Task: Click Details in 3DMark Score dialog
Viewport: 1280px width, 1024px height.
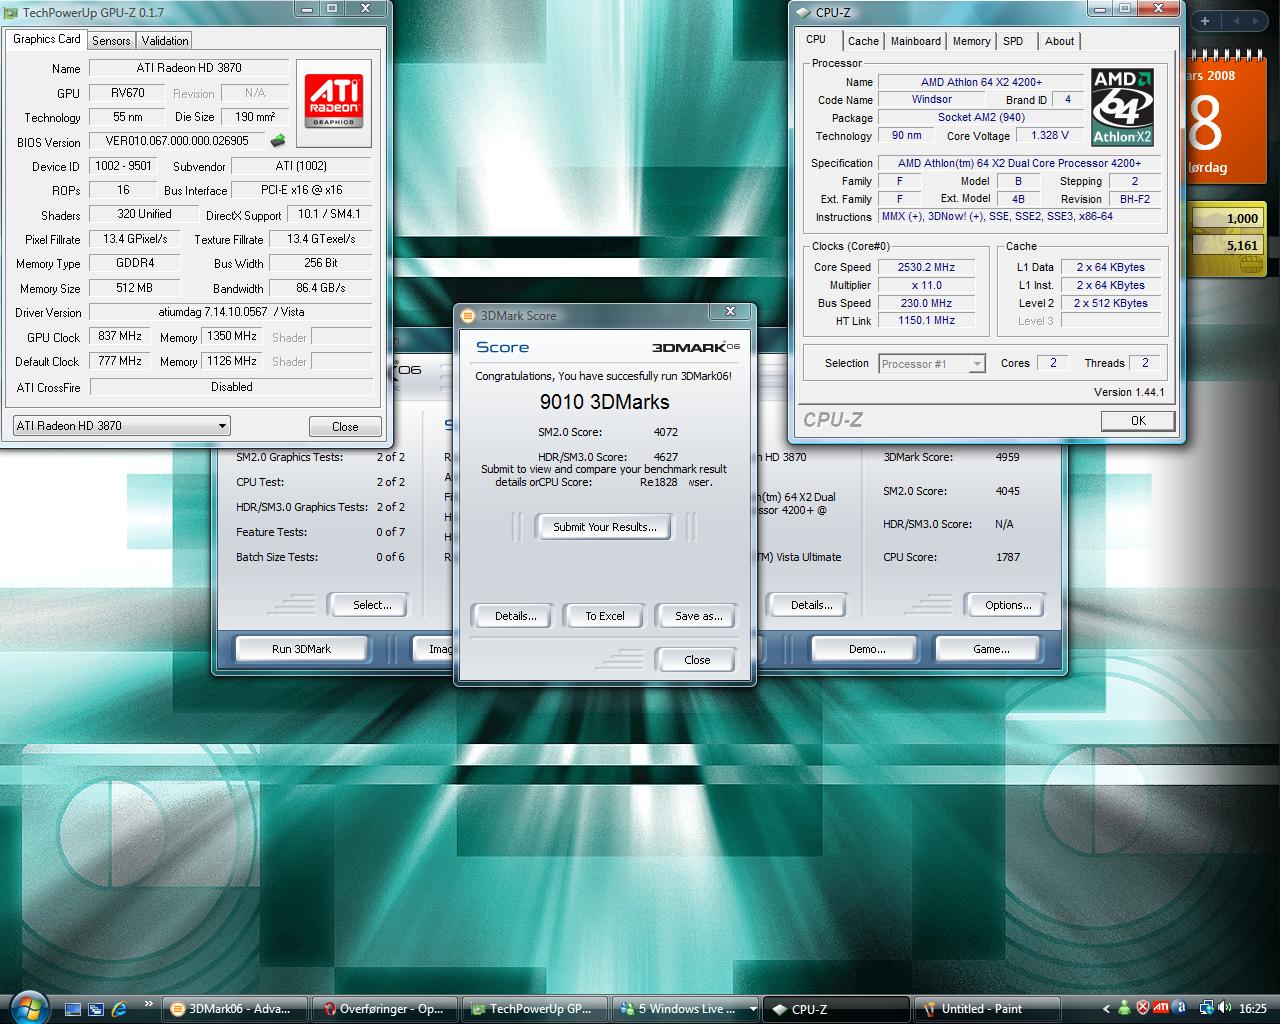Action: [x=516, y=616]
